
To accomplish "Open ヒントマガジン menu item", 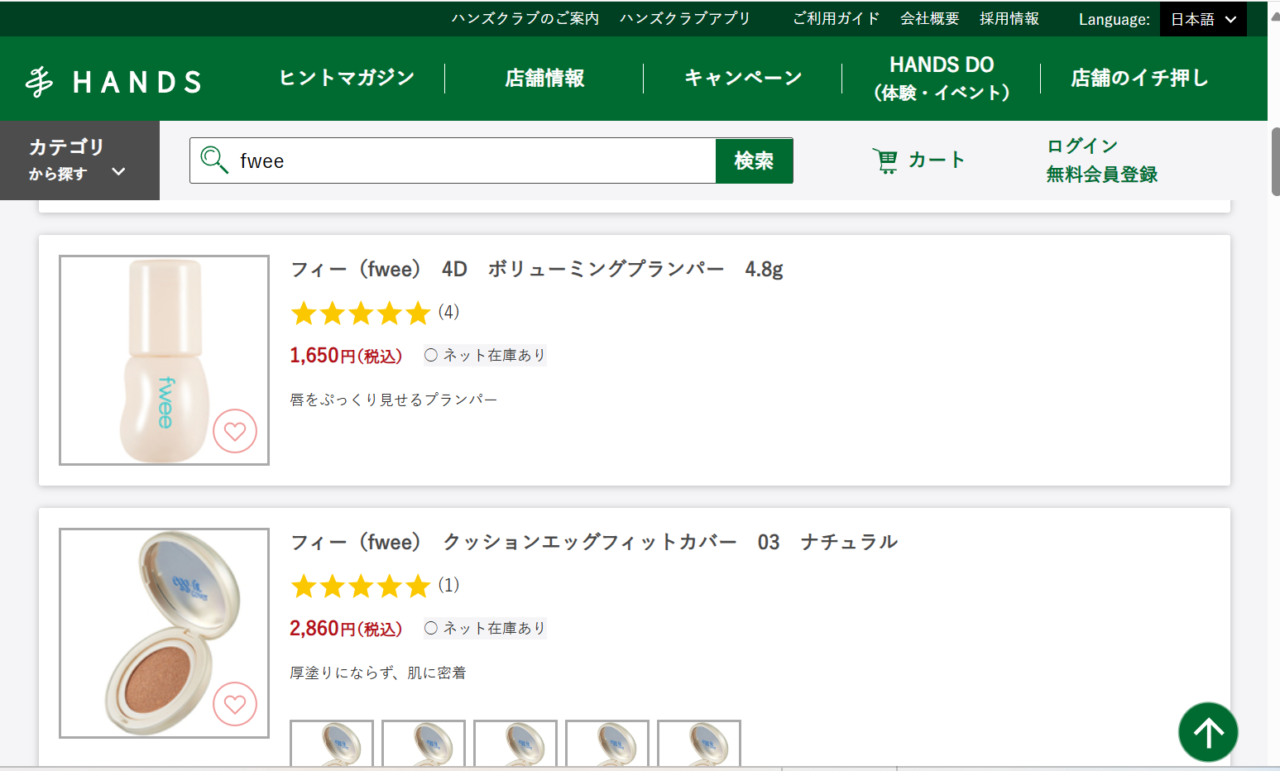I will [346, 78].
